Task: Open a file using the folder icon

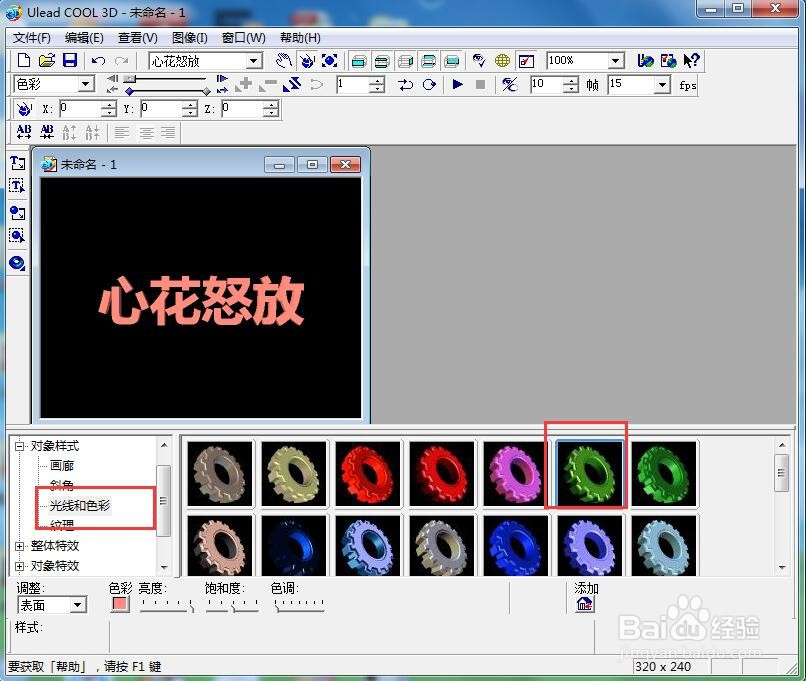Action: tap(47, 61)
